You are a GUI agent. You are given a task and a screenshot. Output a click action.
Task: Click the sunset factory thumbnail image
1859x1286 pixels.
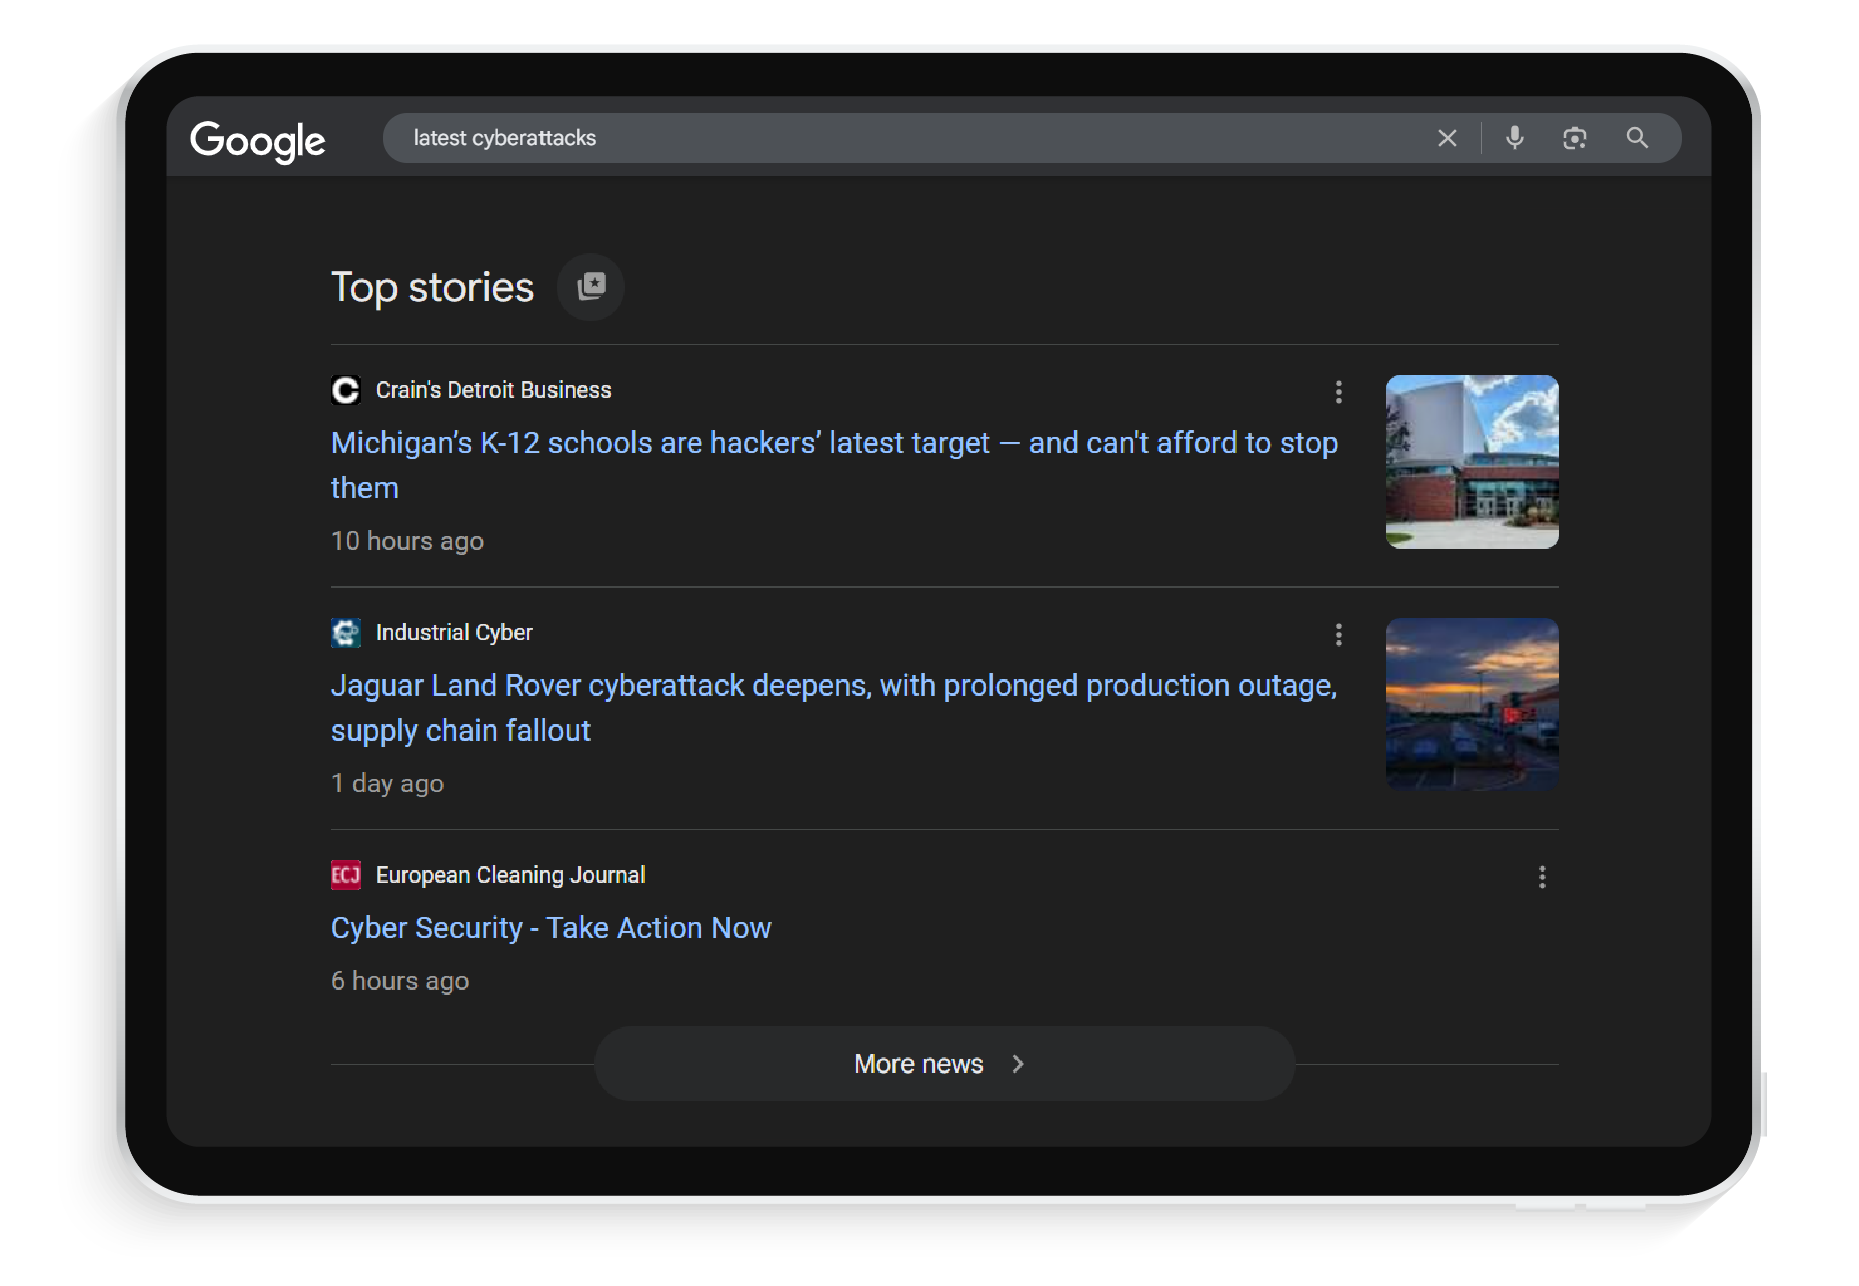click(1471, 704)
